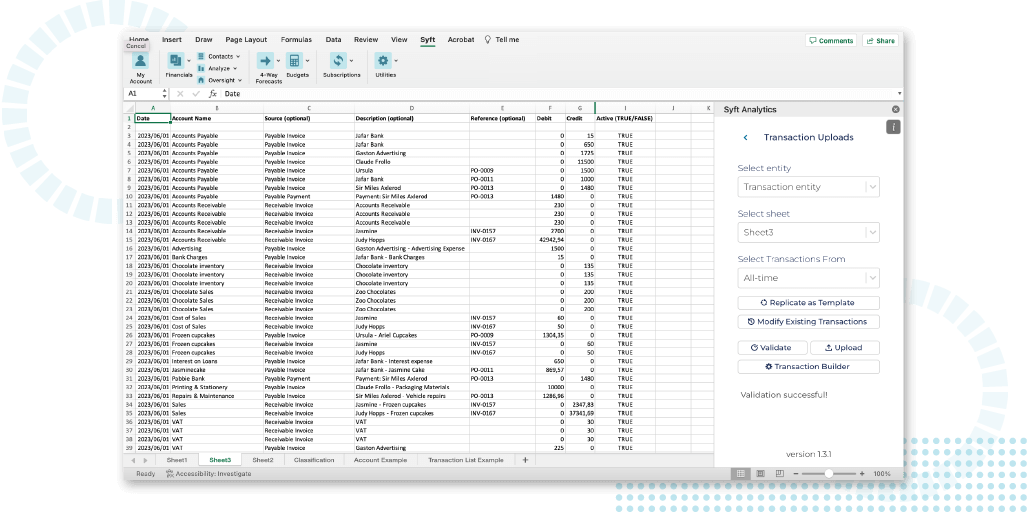1027x512 pixels.
Task: Add a new sheet with plus icon
Action: pyautogui.click(x=525, y=460)
